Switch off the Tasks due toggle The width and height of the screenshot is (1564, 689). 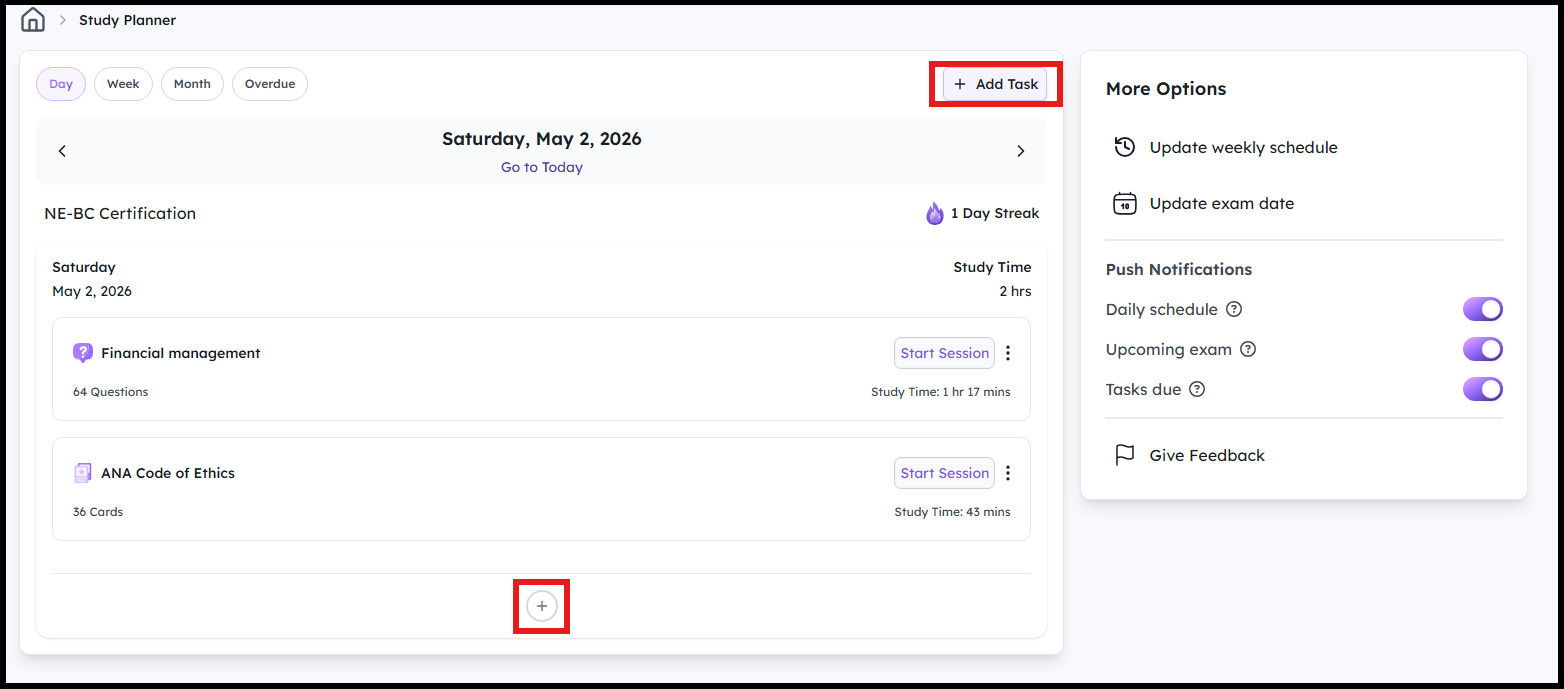[1483, 389]
